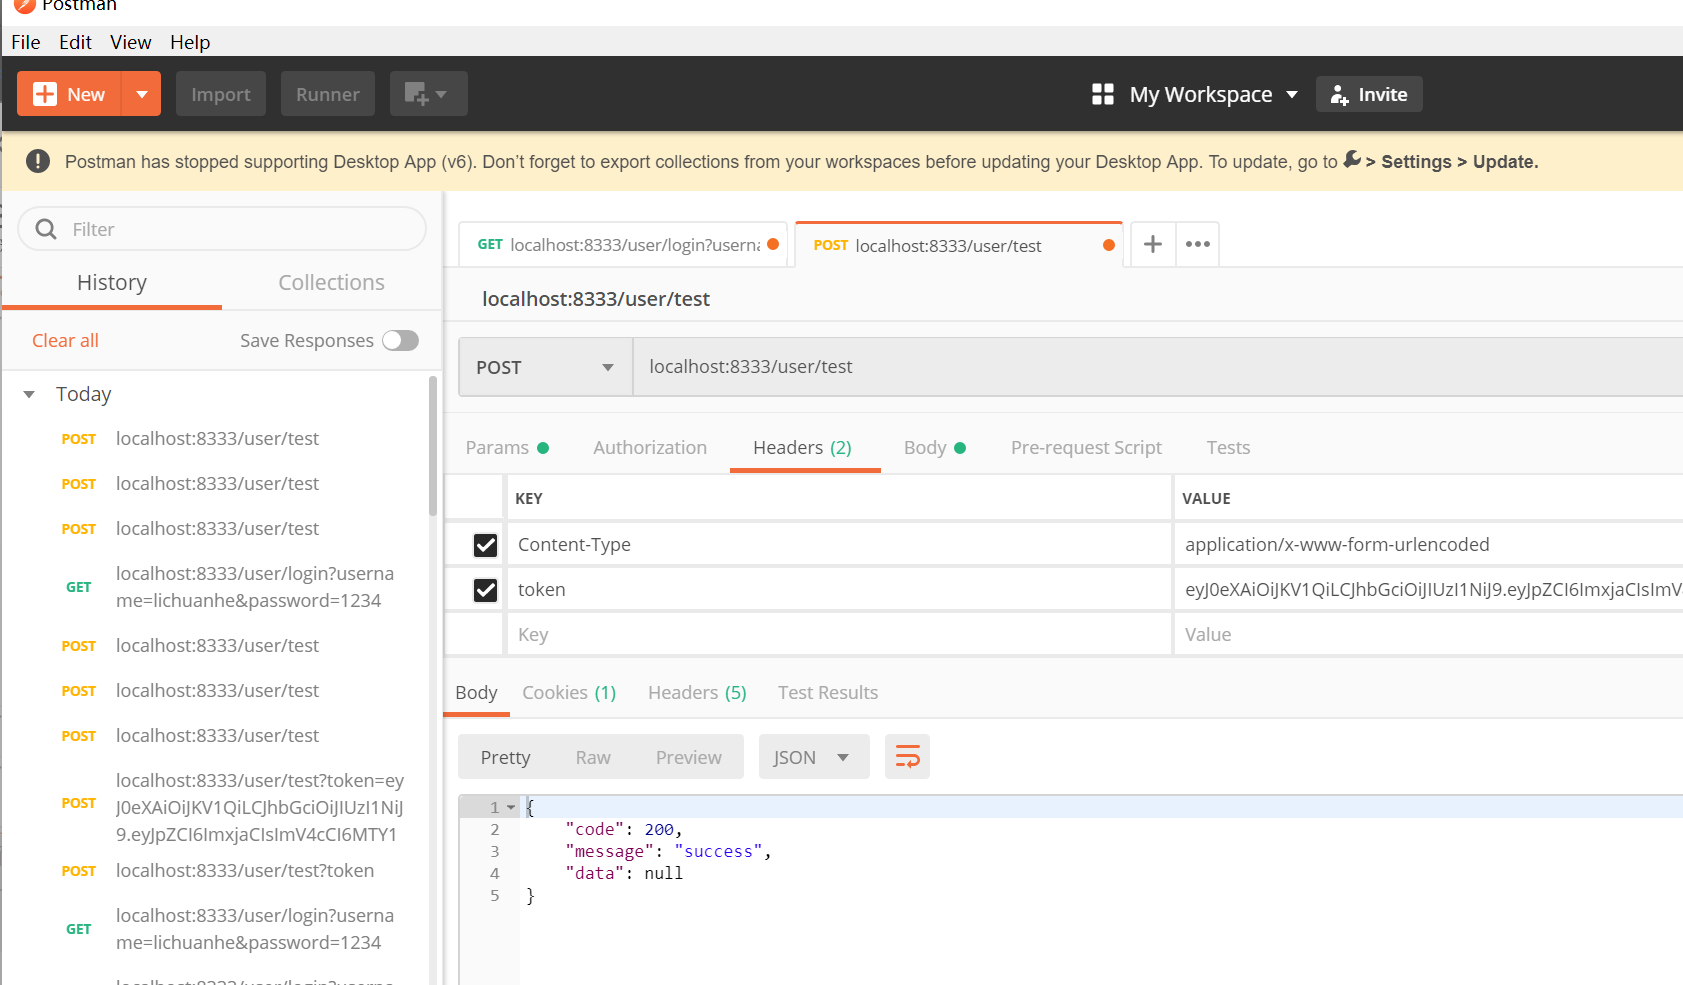This screenshot has width=1683, height=985.
Task: Click the 200 code value in response
Action: (x=659, y=830)
